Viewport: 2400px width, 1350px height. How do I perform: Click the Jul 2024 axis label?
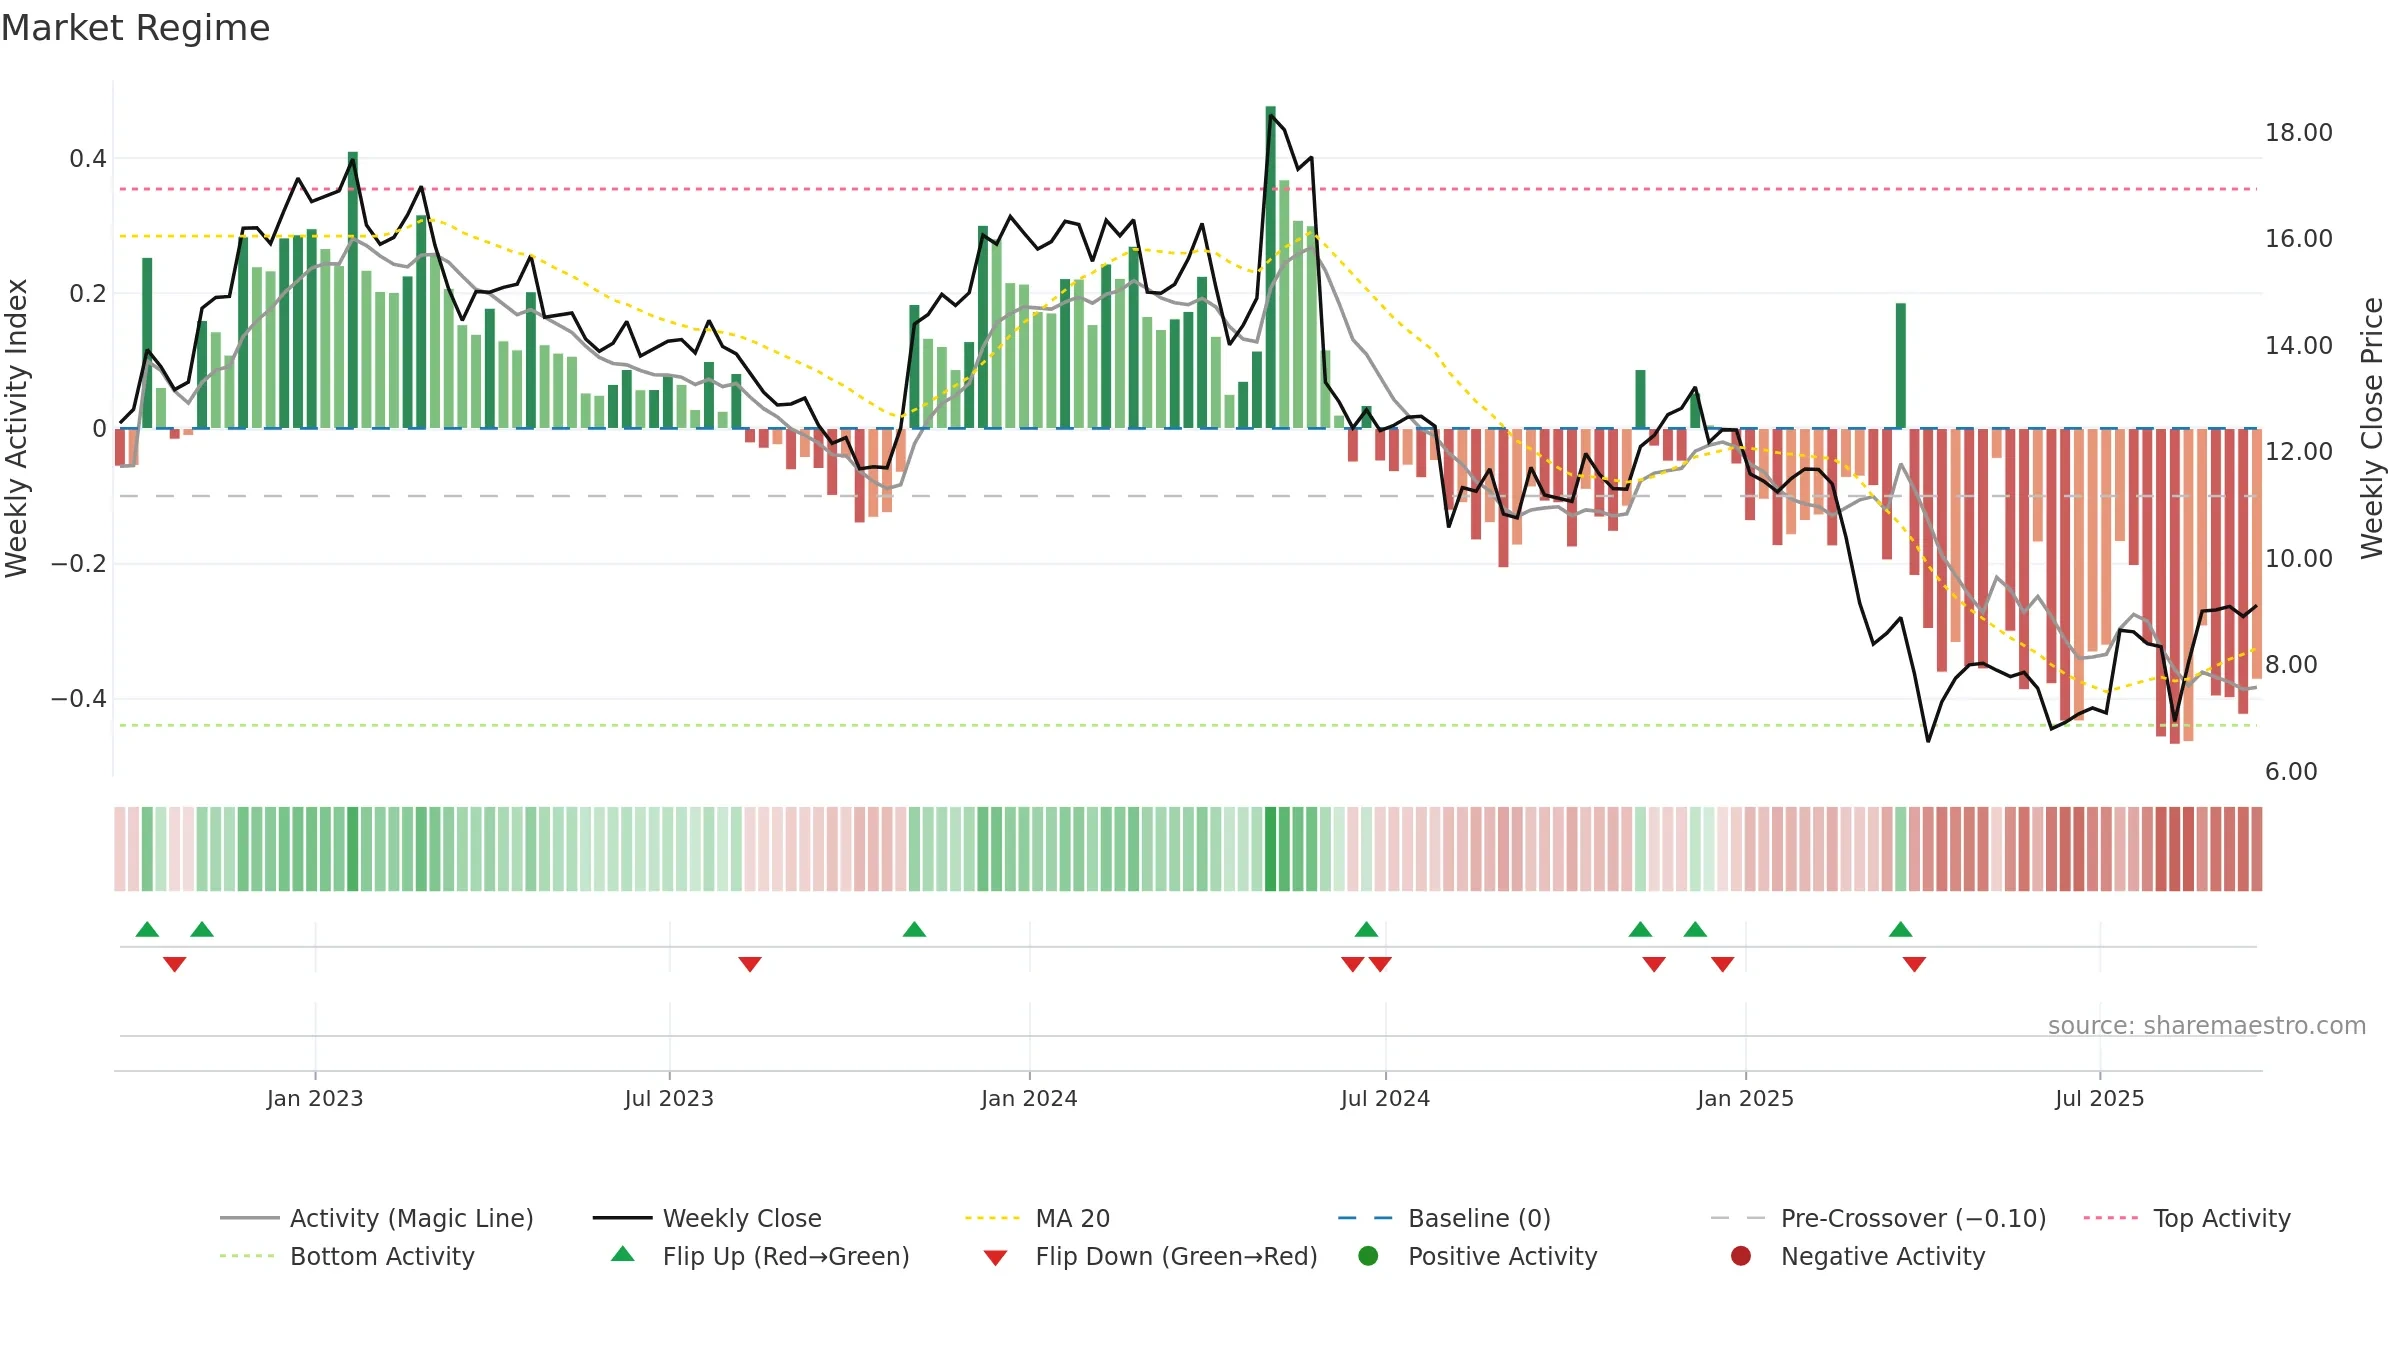pos(1385,1098)
